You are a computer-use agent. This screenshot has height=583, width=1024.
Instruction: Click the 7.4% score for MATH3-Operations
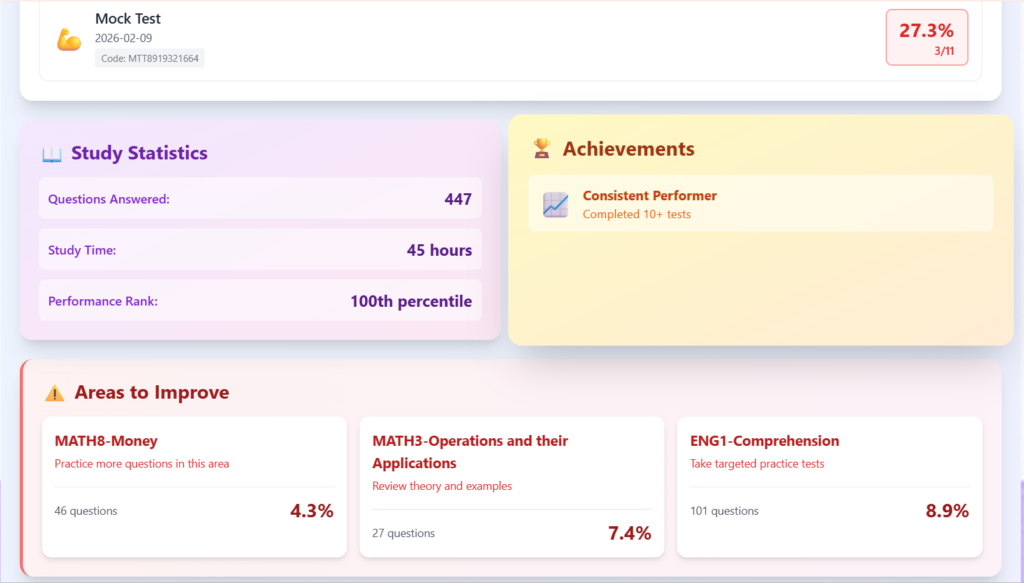coord(629,533)
